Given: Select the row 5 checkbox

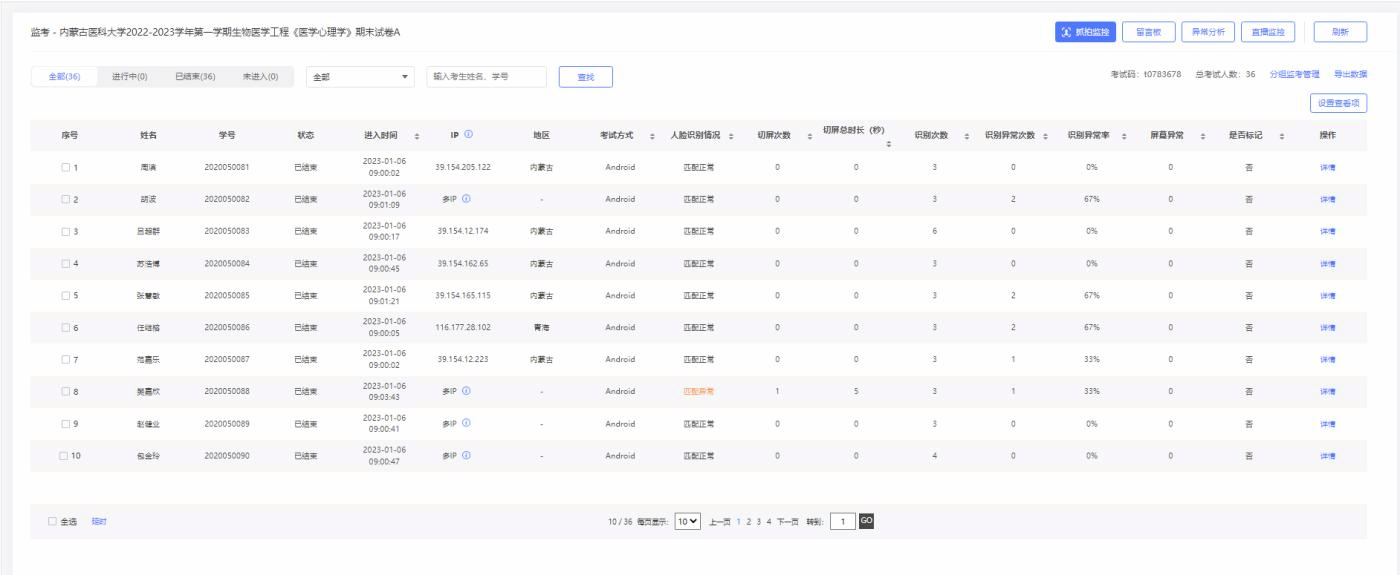Looking at the screenshot, I should coord(65,295).
